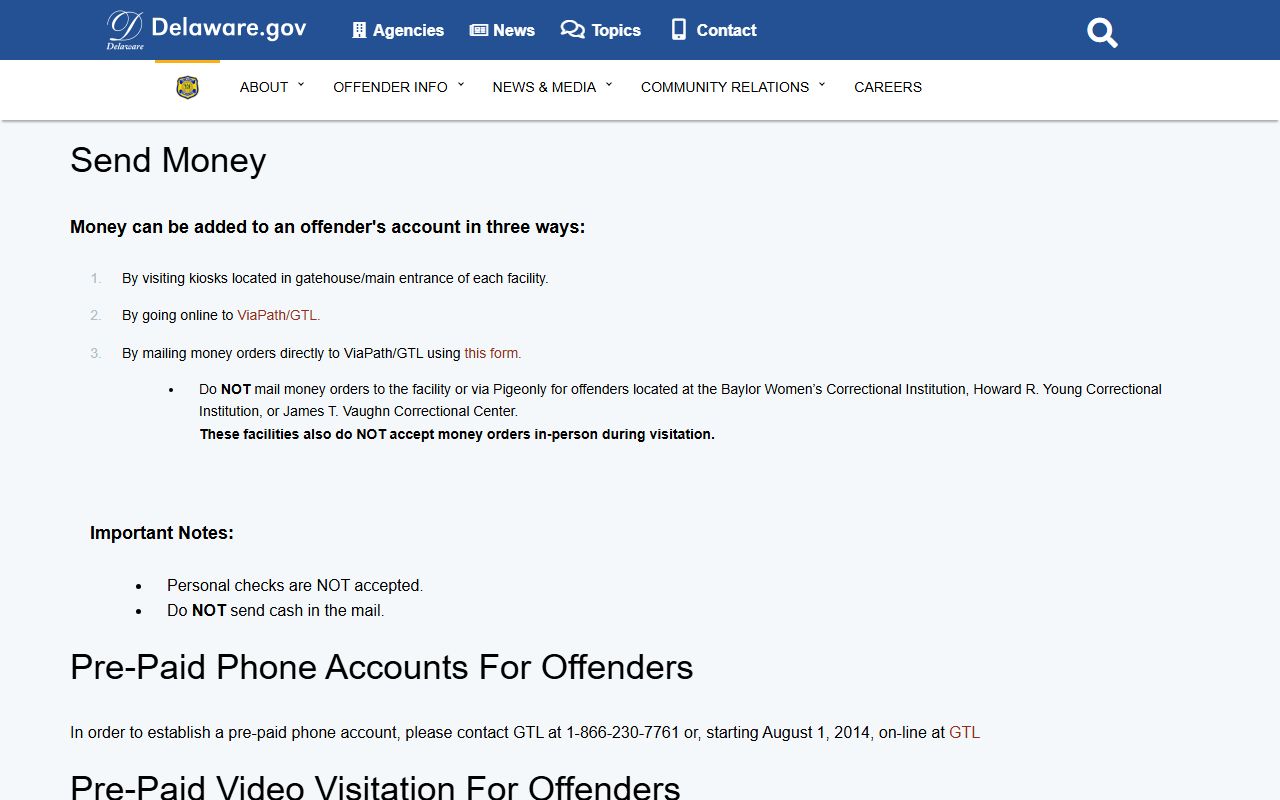Click 'These facilities also do NOT accept' sentence
Viewport: 1280px width, 800px height.
pos(457,434)
